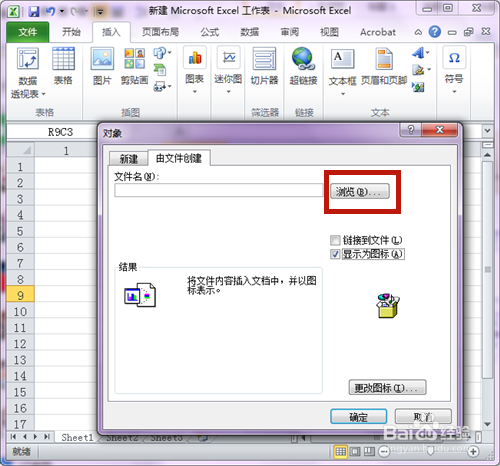Enable Link to file (链接到文件) checkbox
Screen dimensions: 500x466
tap(335, 240)
